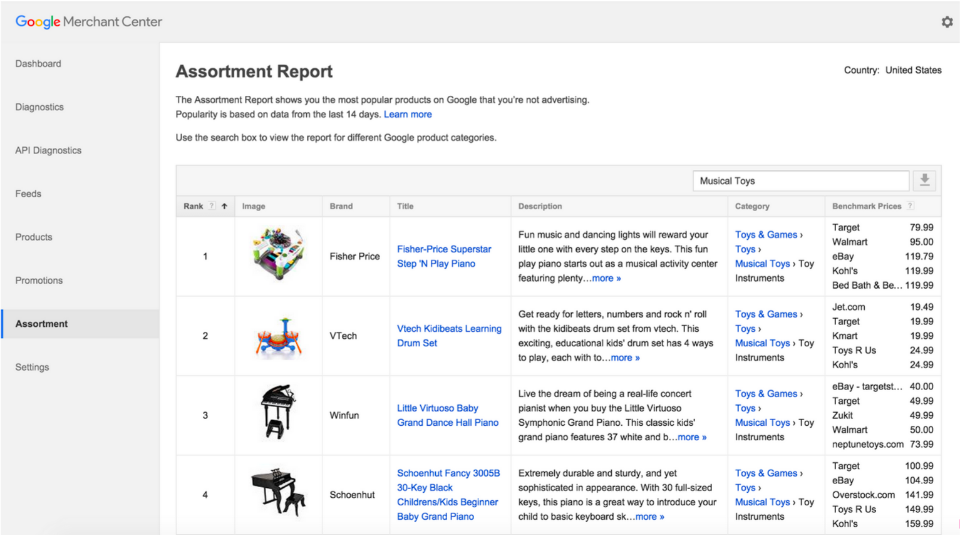Go to the Diagnostics page
This screenshot has width=960, height=538.
tap(39, 107)
